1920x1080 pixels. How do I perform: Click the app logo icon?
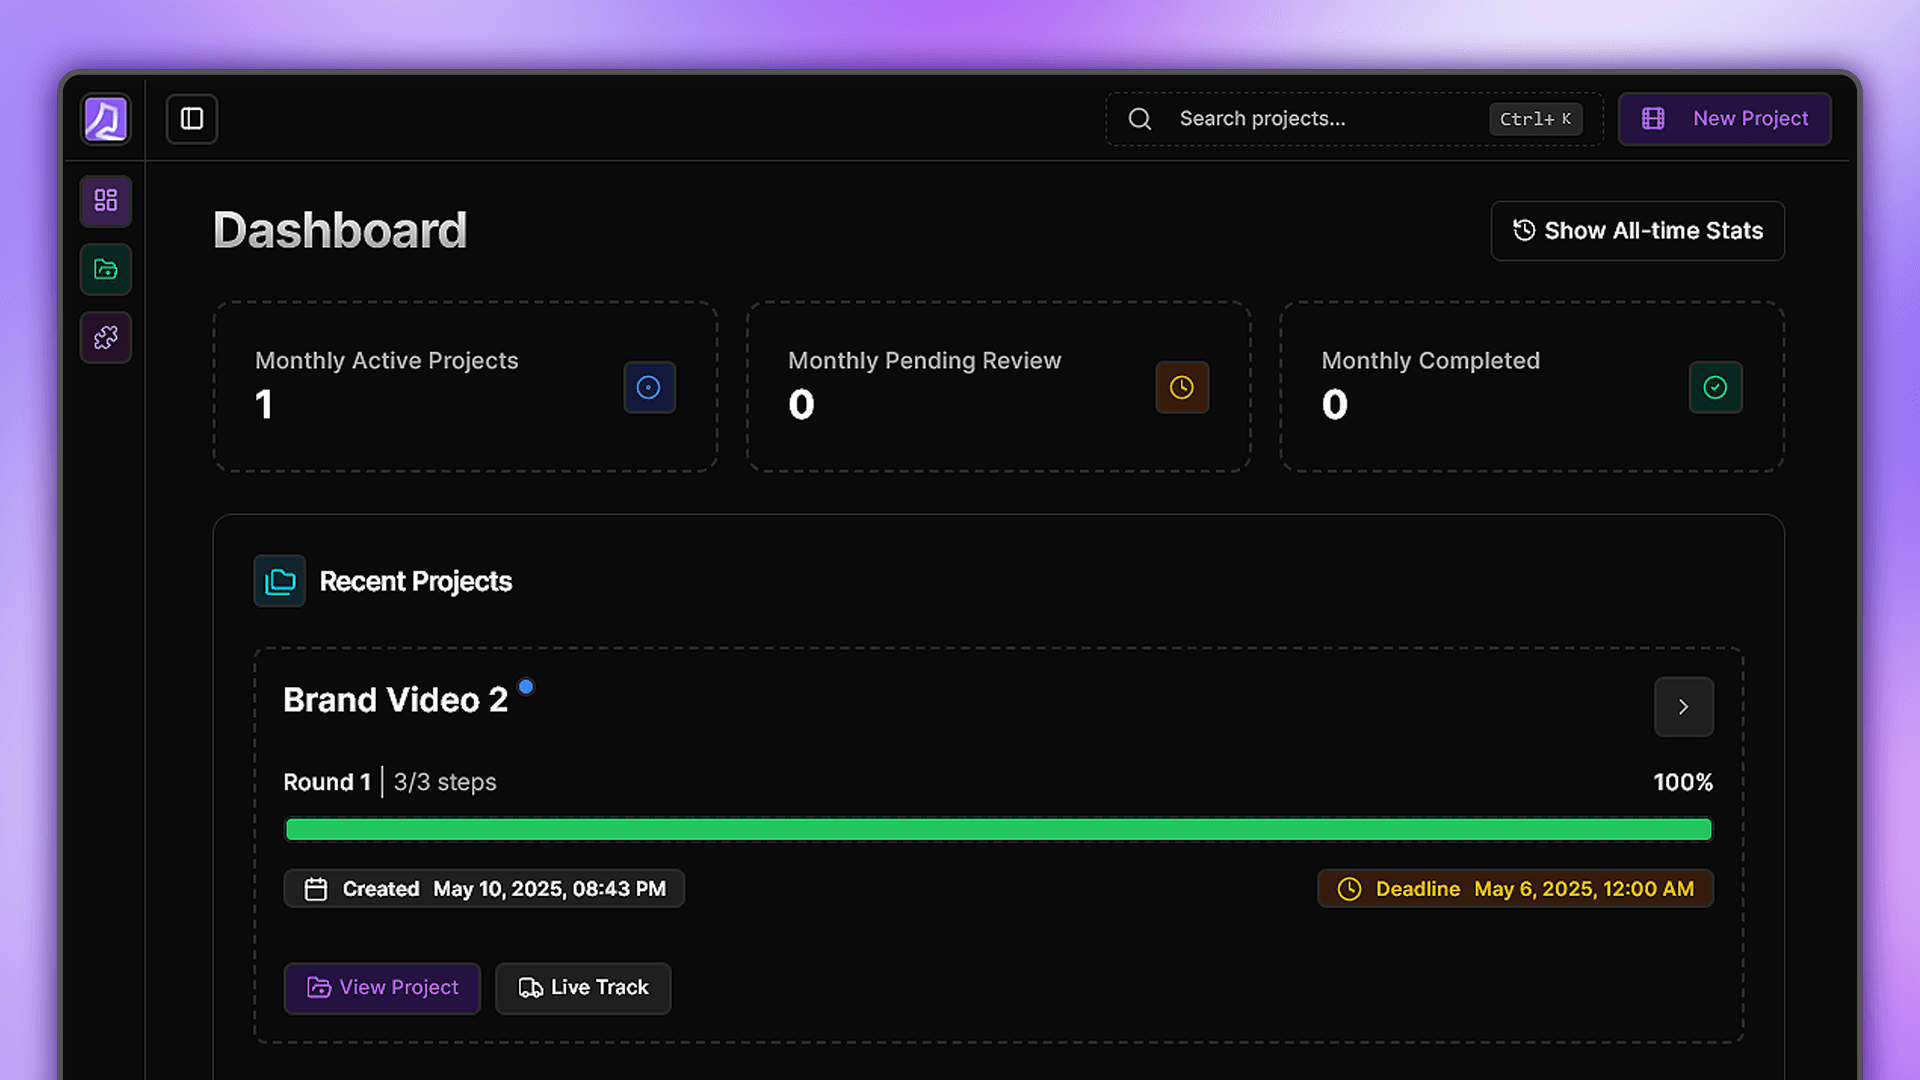106,119
